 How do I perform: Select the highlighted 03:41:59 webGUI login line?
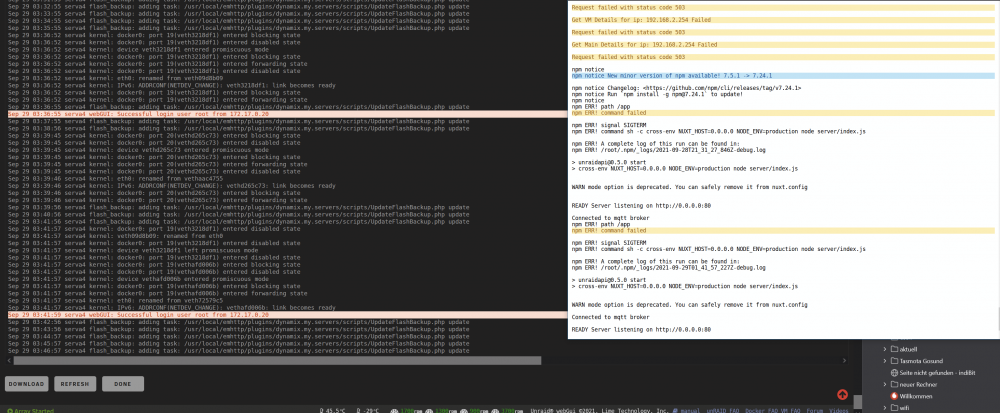pos(287,315)
